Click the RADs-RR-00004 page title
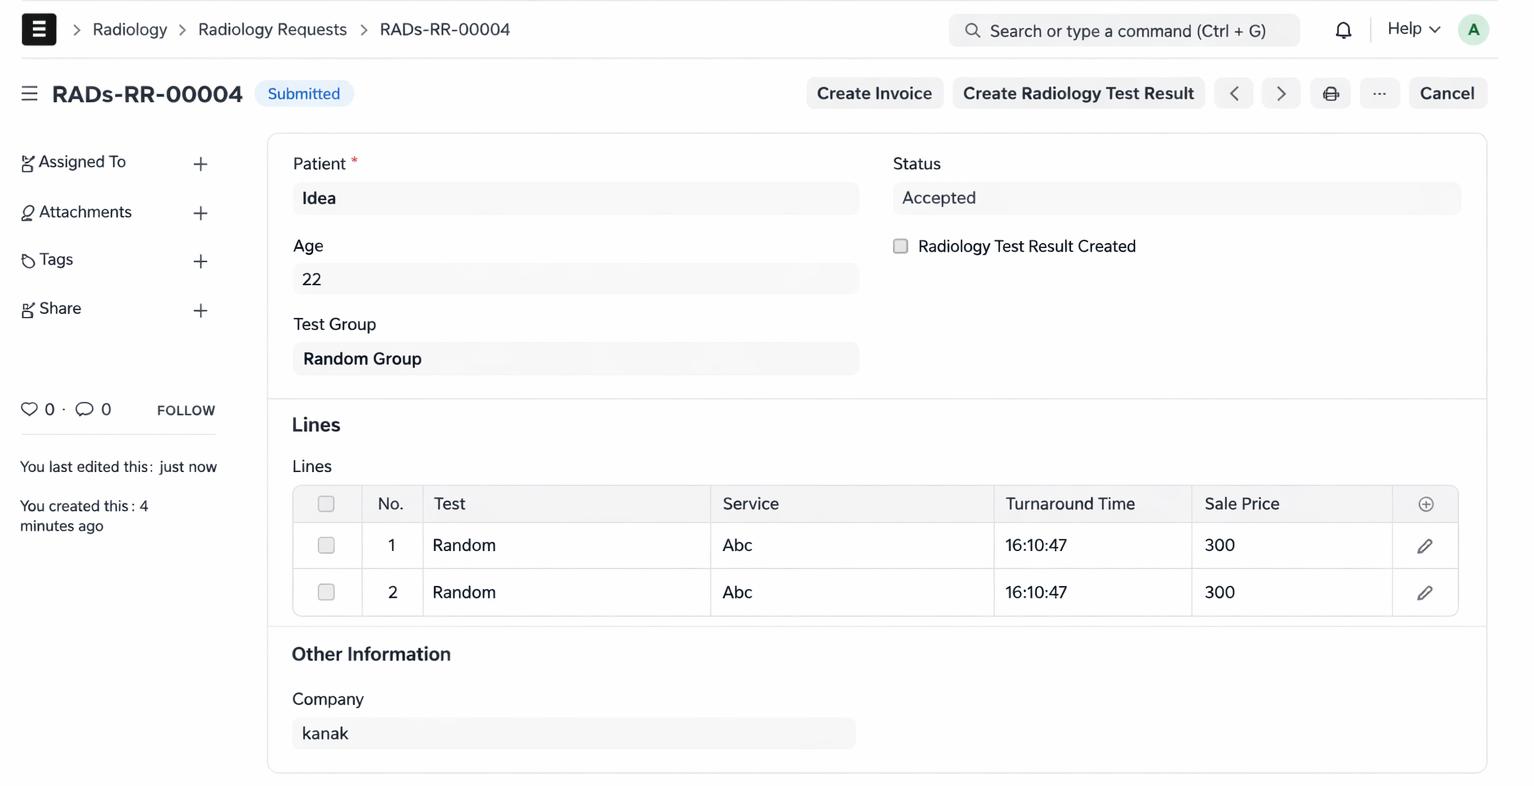 tap(147, 94)
